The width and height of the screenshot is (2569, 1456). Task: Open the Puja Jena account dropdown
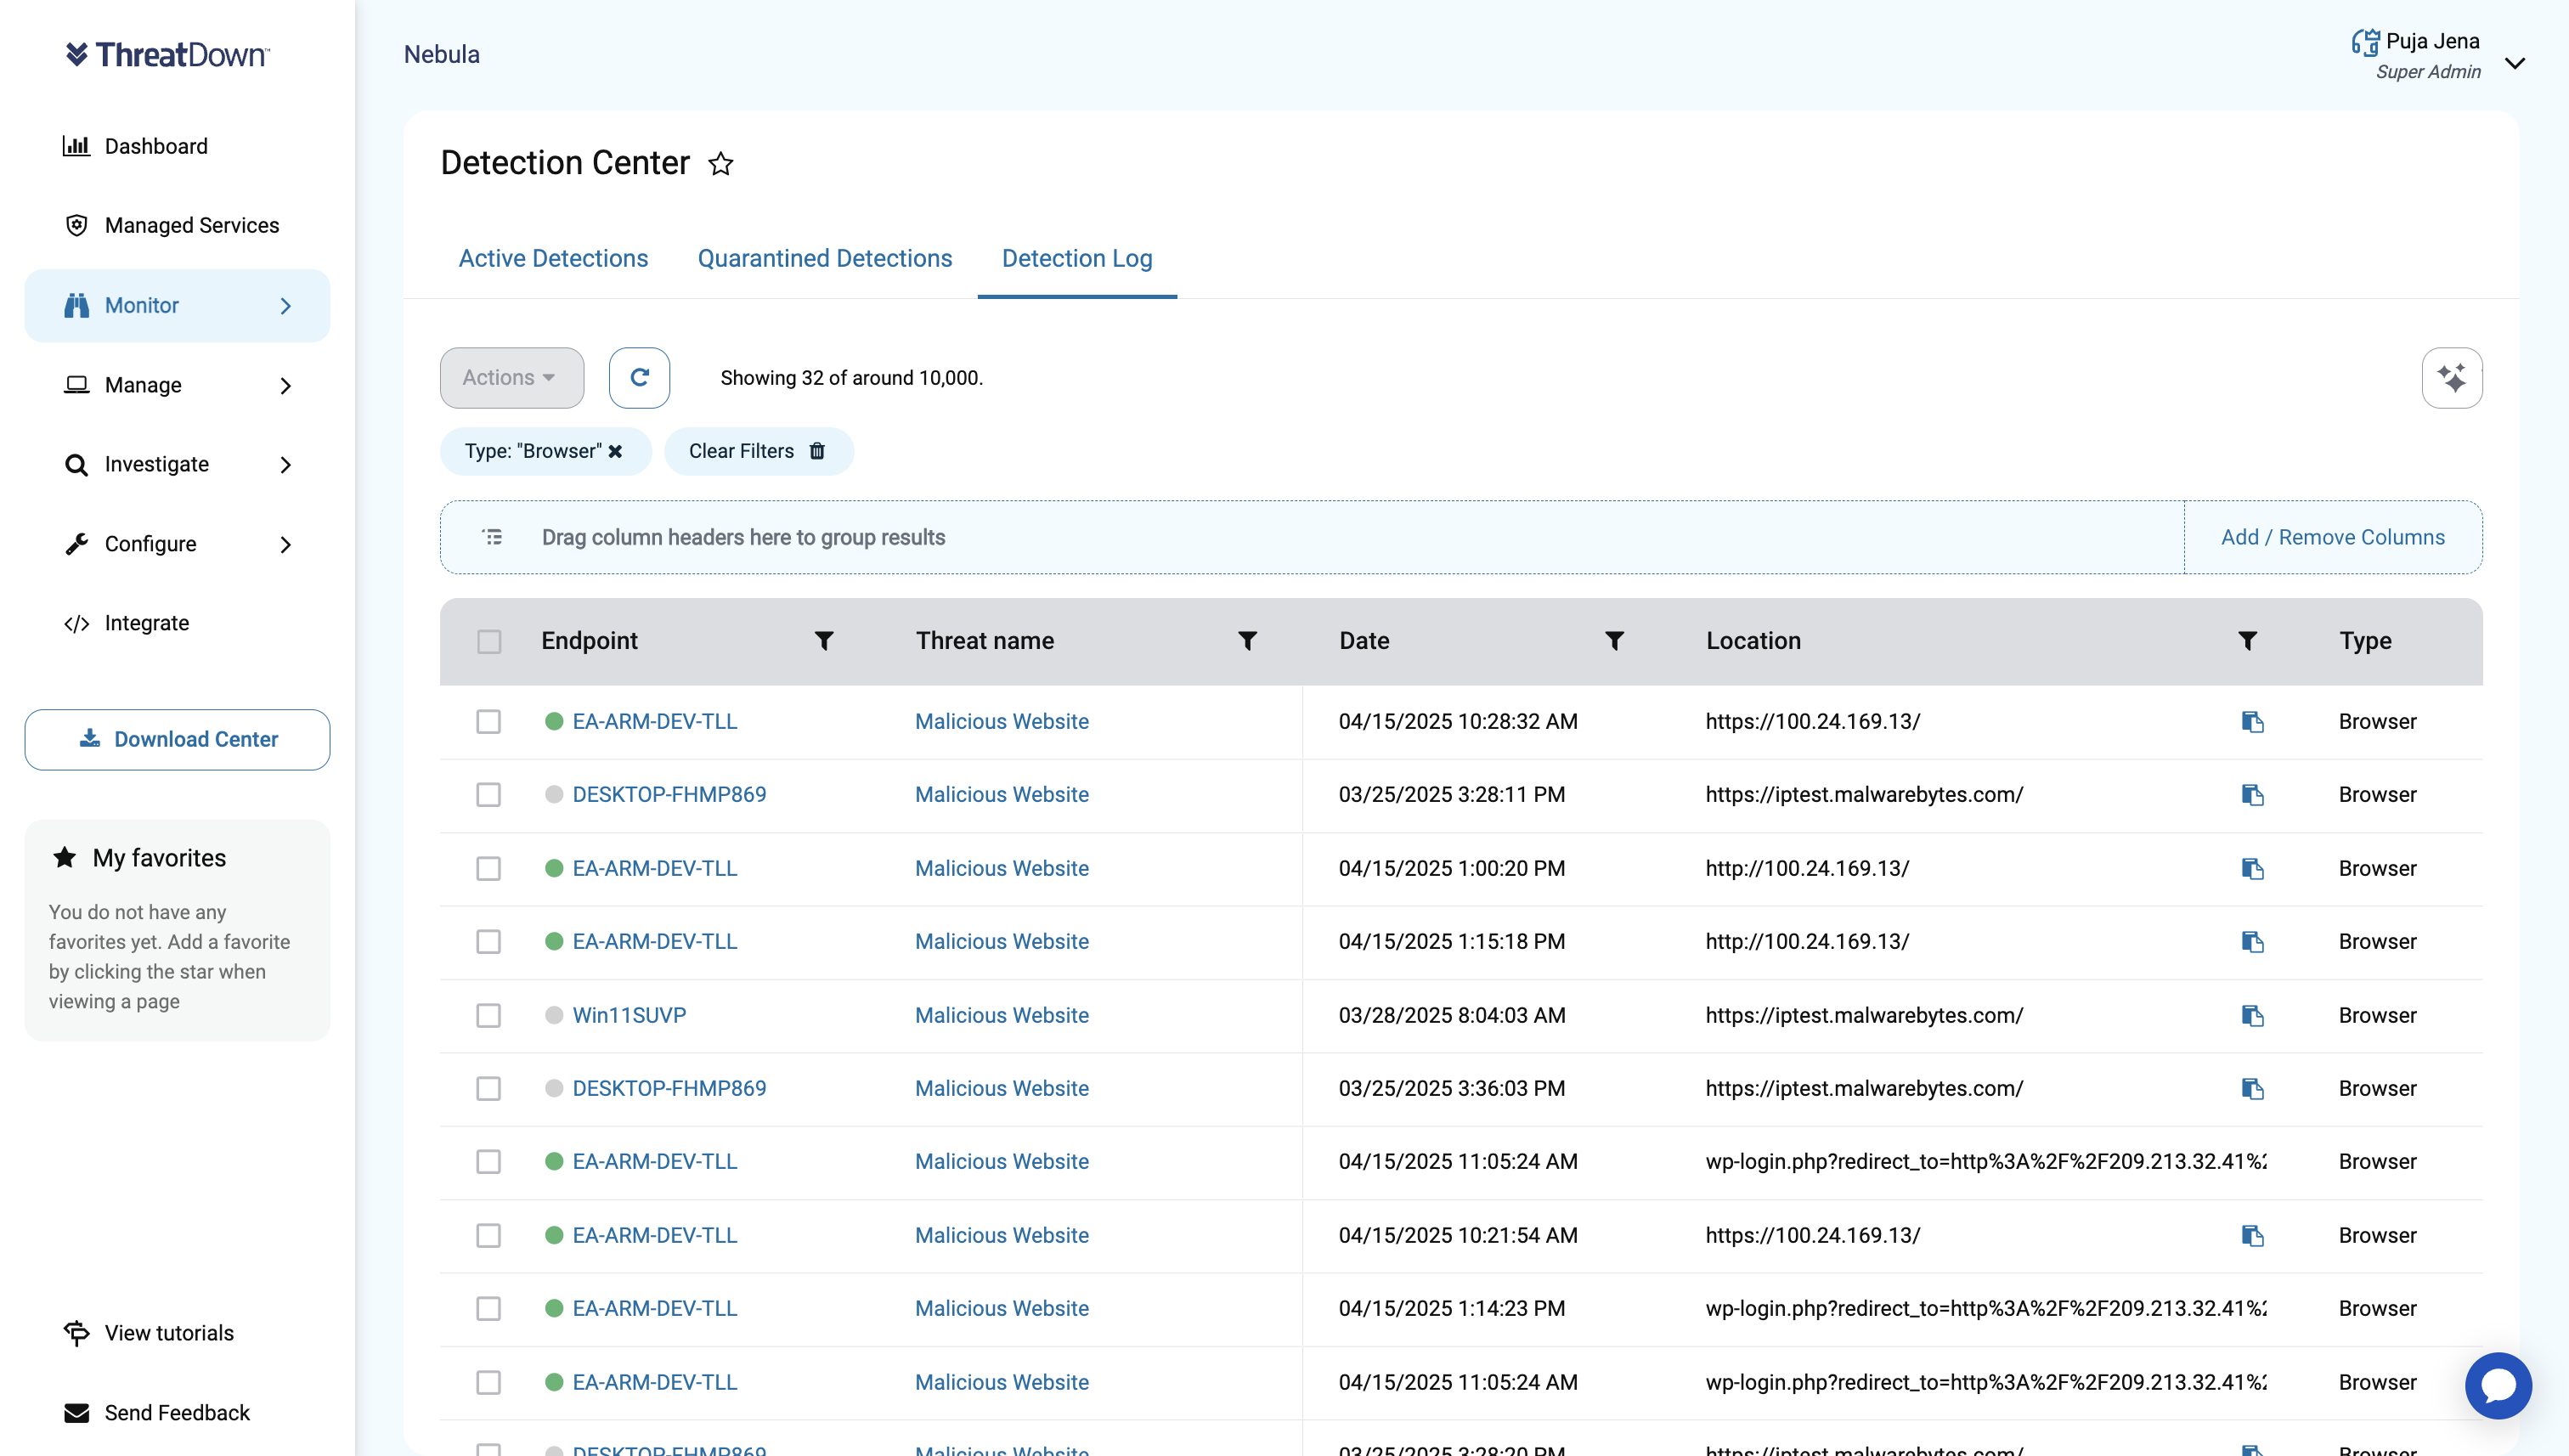tap(2514, 63)
